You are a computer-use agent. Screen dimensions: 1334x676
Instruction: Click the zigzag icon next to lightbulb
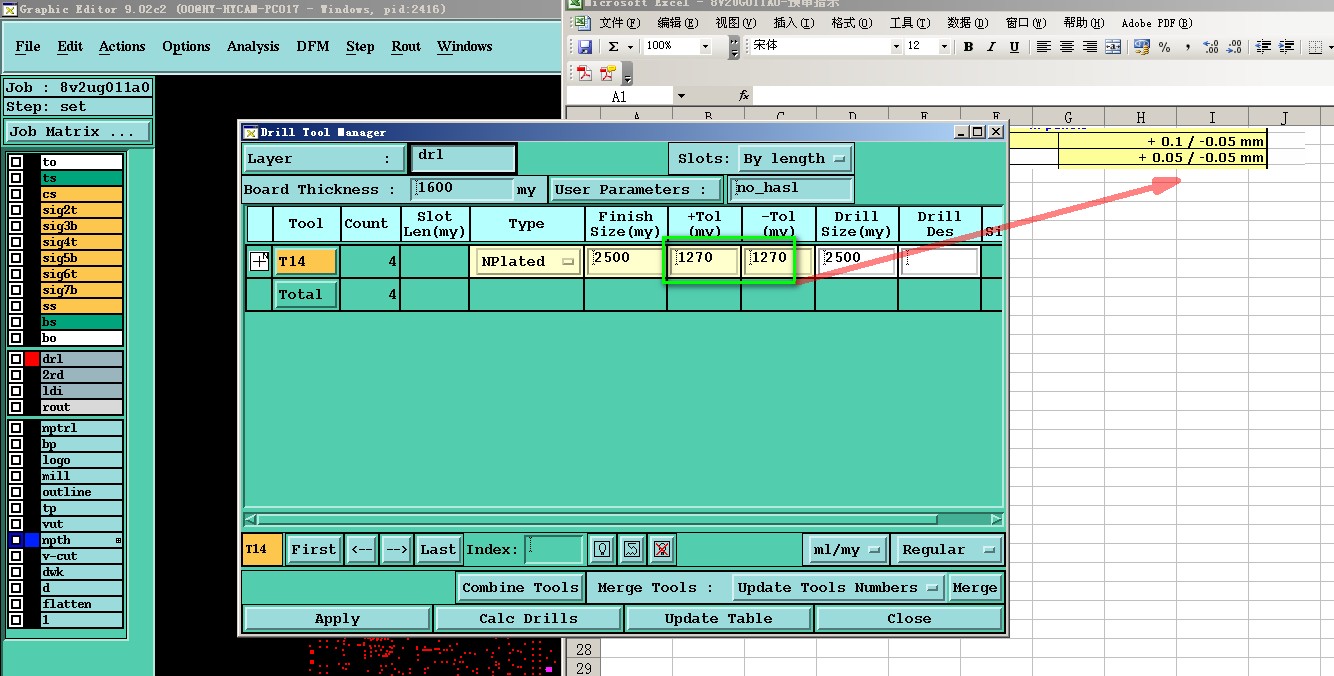pyautogui.click(x=631, y=549)
